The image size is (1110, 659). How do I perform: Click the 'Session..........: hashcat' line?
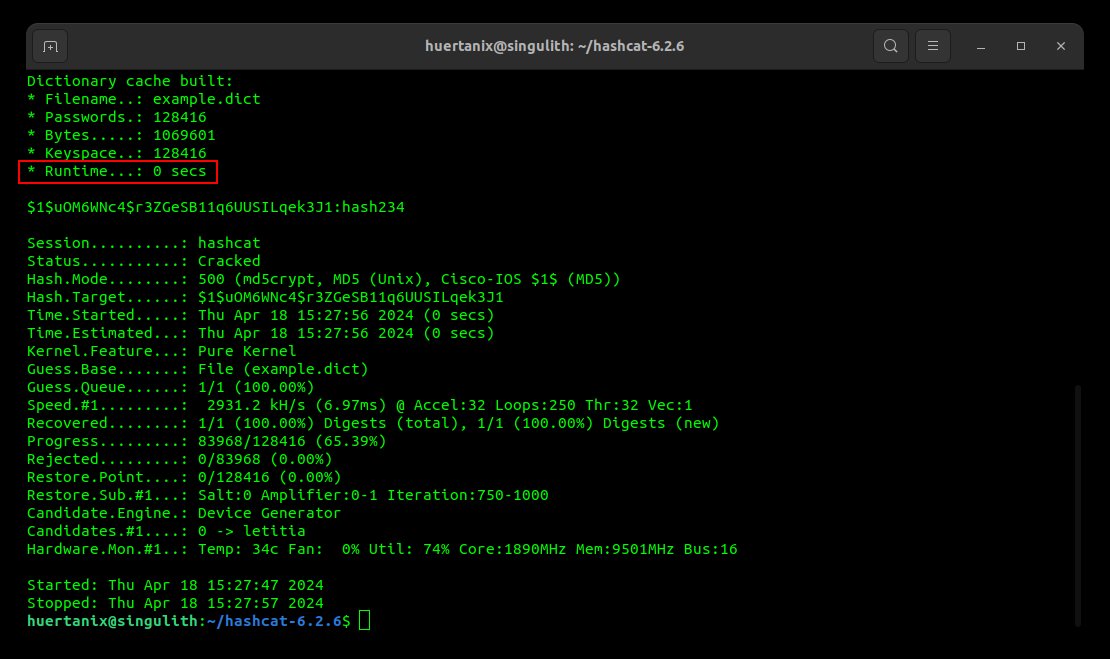(144, 243)
